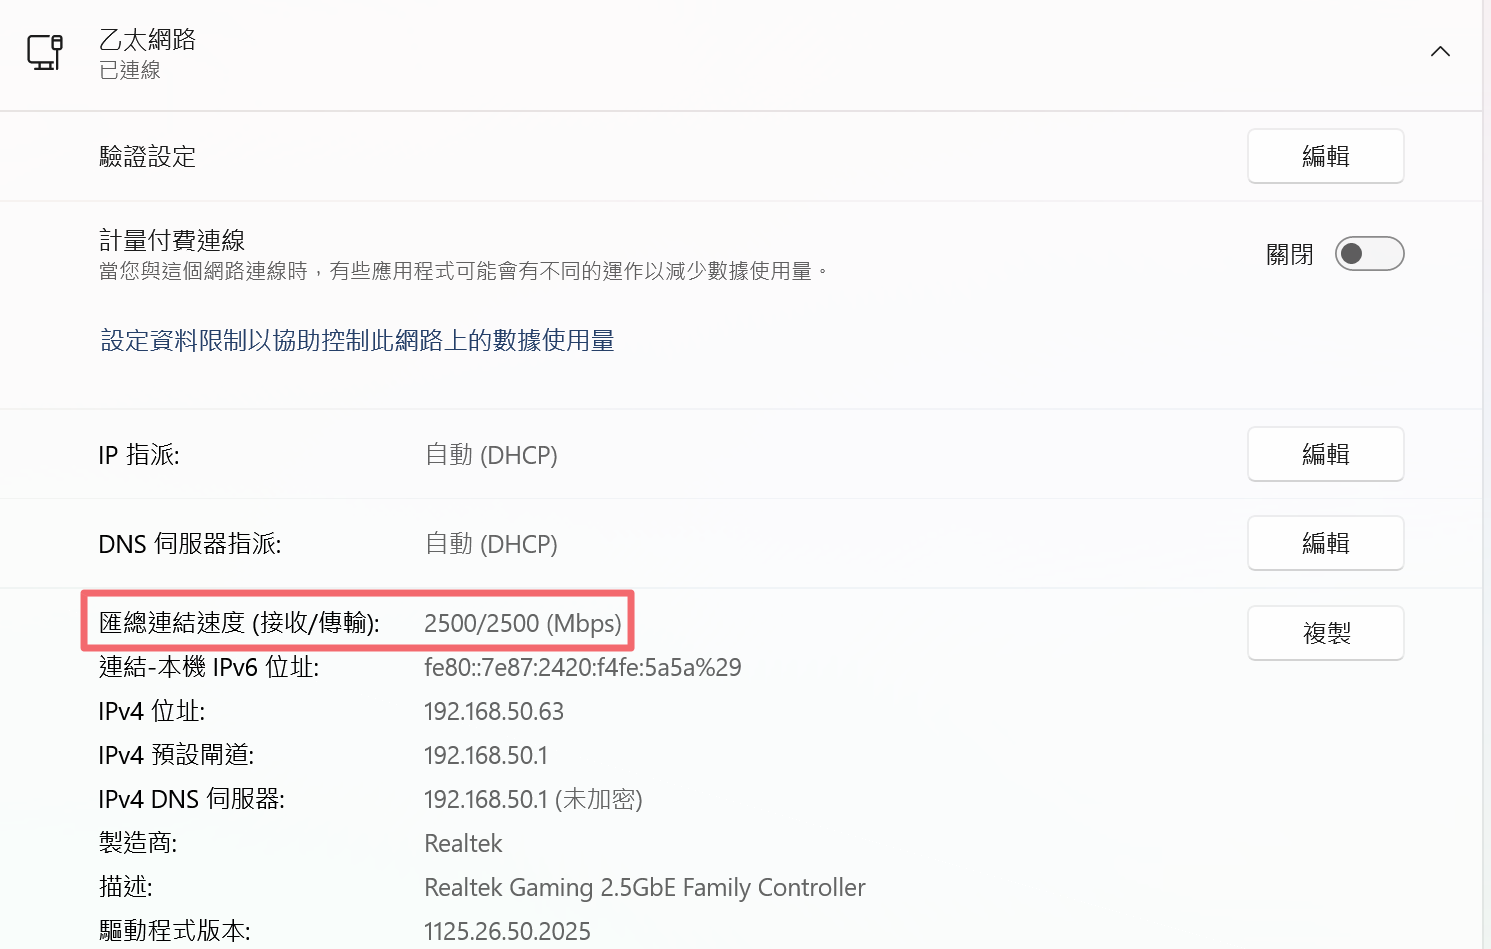1491x949 pixels.
Task: Click the 已連線 status text
Action: pos(130,70)
